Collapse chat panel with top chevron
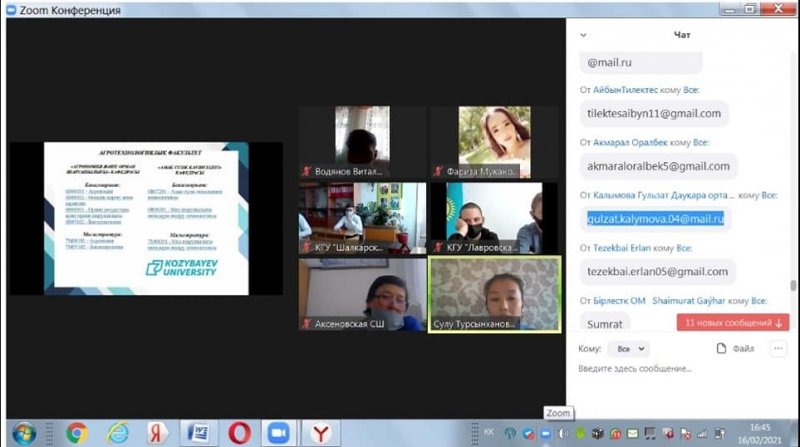Image resolution: width=800 pixels, height=447 pixels. 583,35
